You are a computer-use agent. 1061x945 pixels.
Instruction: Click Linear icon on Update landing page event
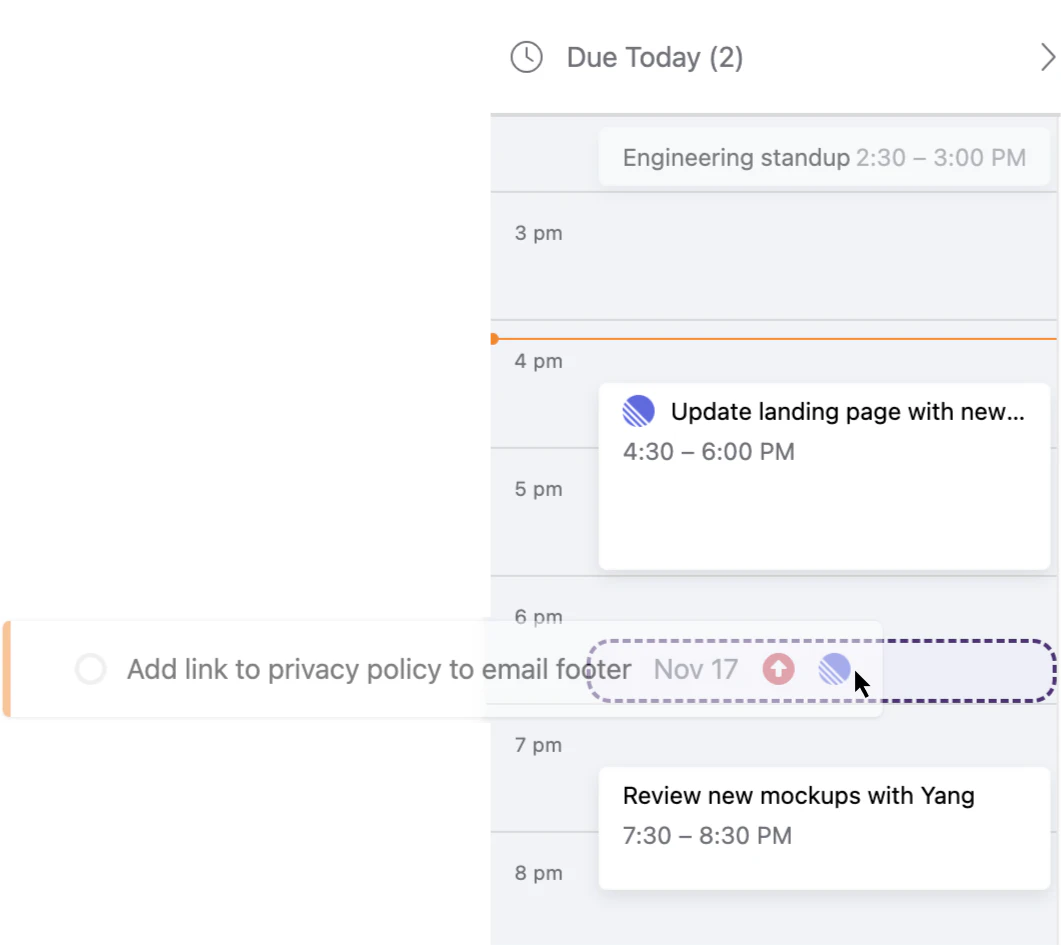click(x=639, y=411)
